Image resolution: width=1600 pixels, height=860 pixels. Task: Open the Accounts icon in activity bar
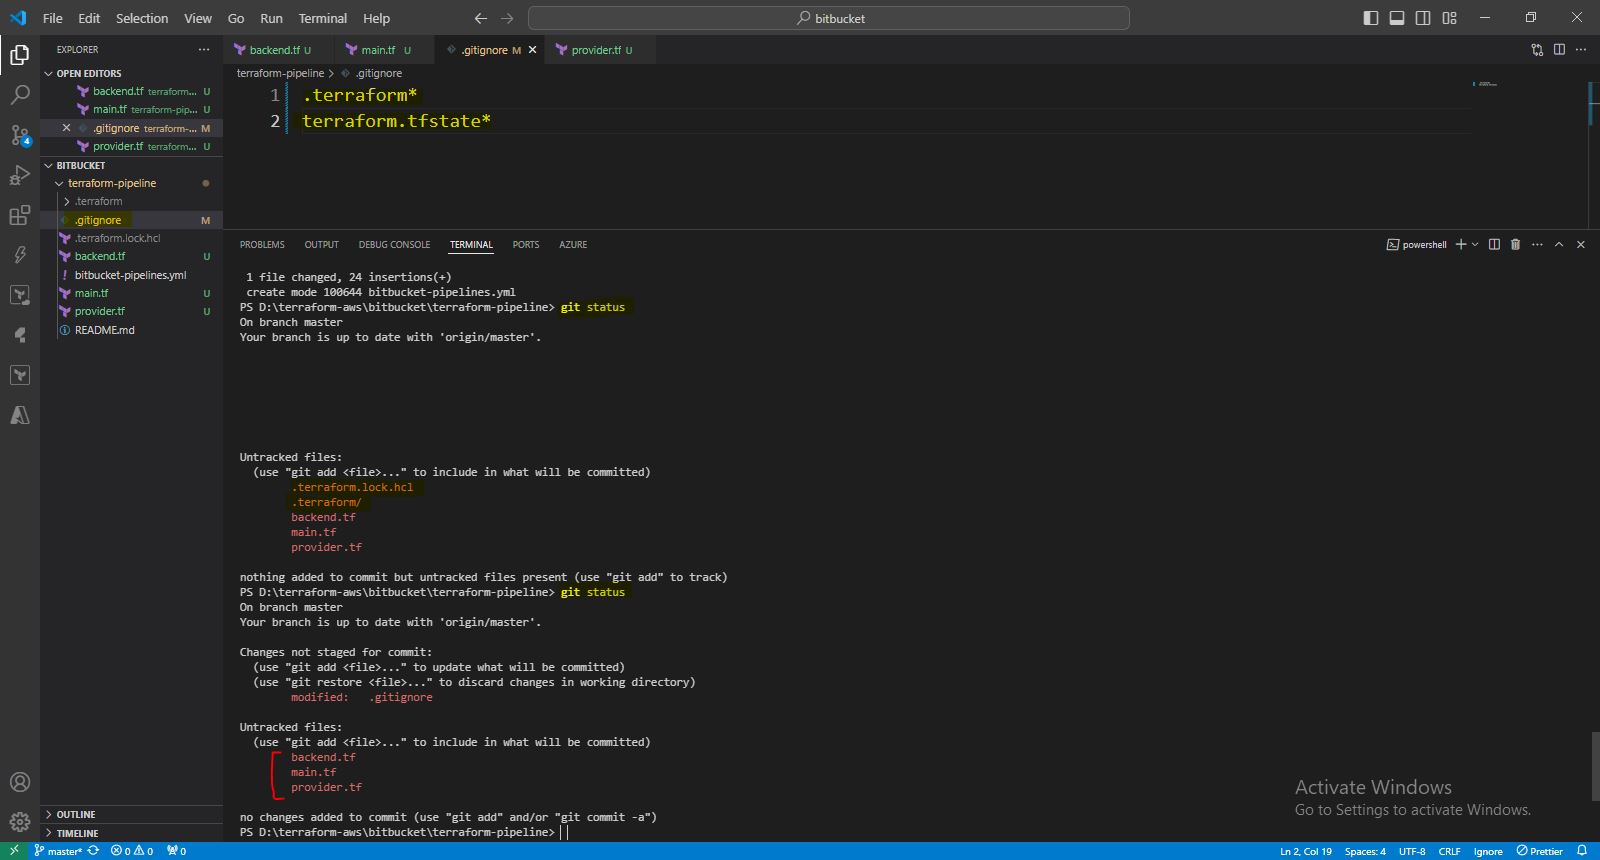coord(20,782)
